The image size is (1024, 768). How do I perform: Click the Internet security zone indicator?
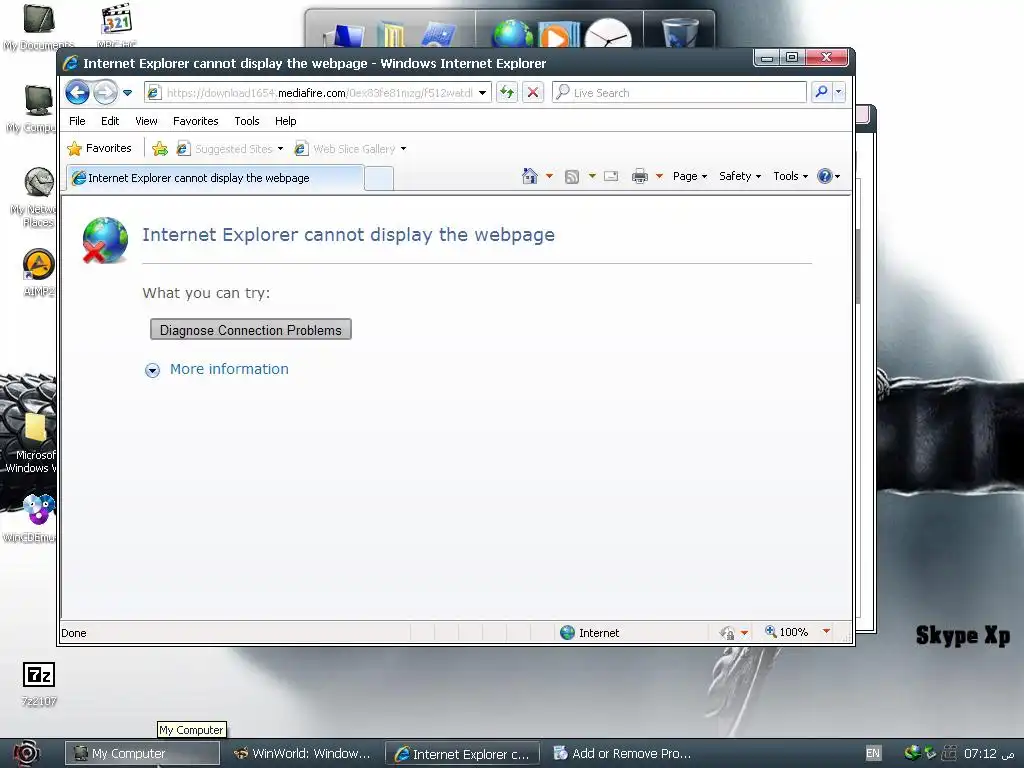[x=590, y=632]
